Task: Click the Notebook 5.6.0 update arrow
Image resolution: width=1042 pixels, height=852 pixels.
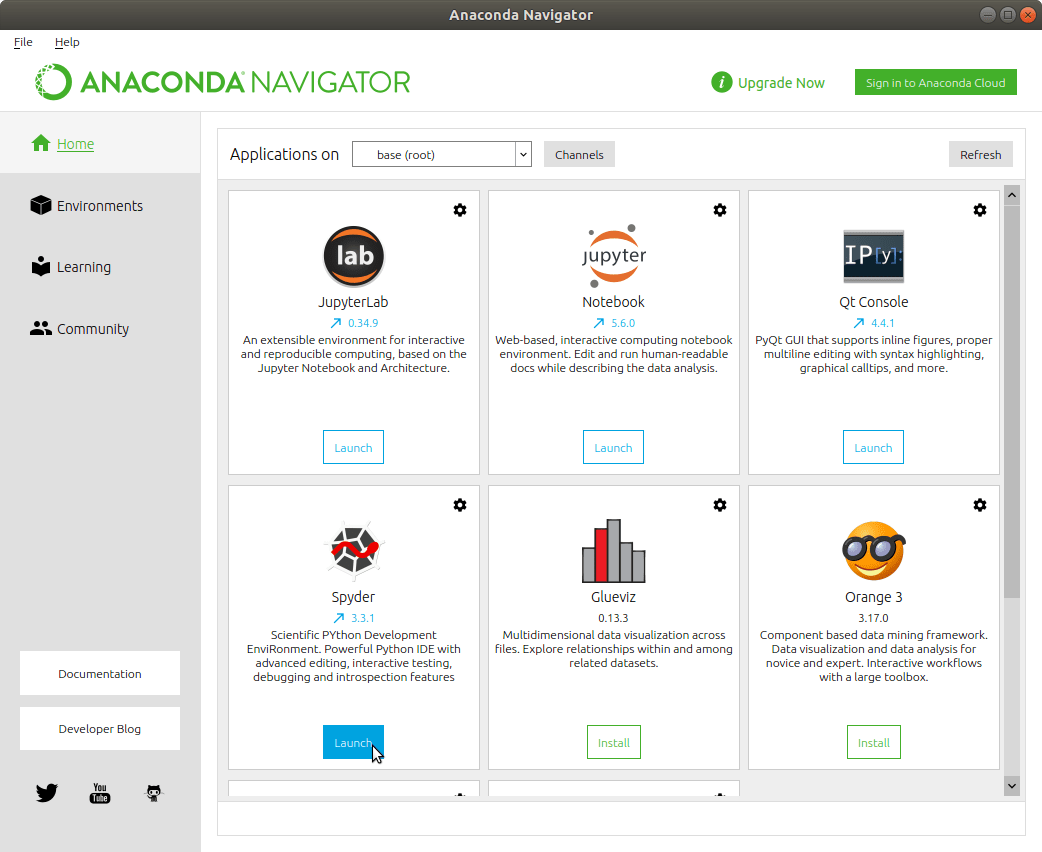Action: [x=599, y=323]
